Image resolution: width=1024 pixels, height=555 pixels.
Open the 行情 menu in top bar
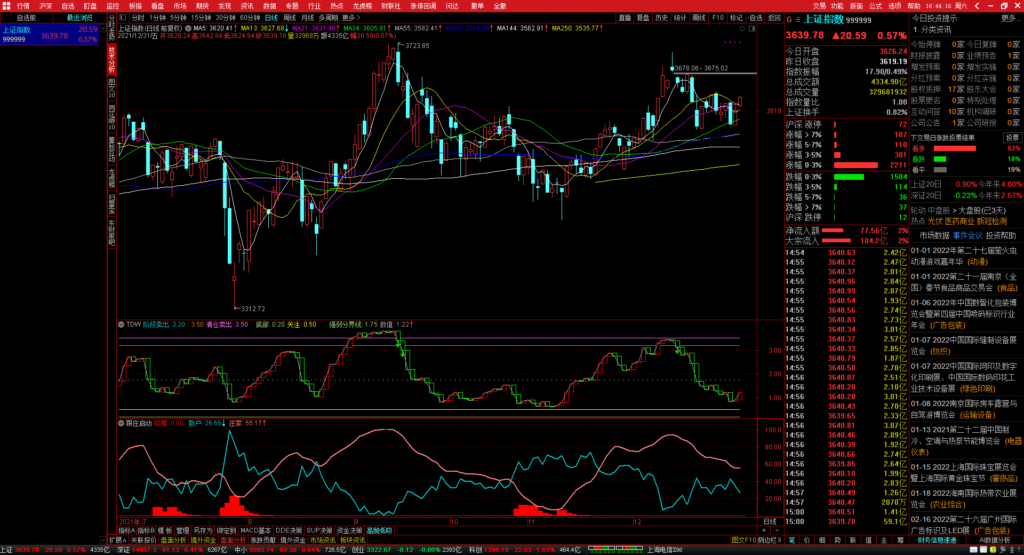tap(22, 5)
